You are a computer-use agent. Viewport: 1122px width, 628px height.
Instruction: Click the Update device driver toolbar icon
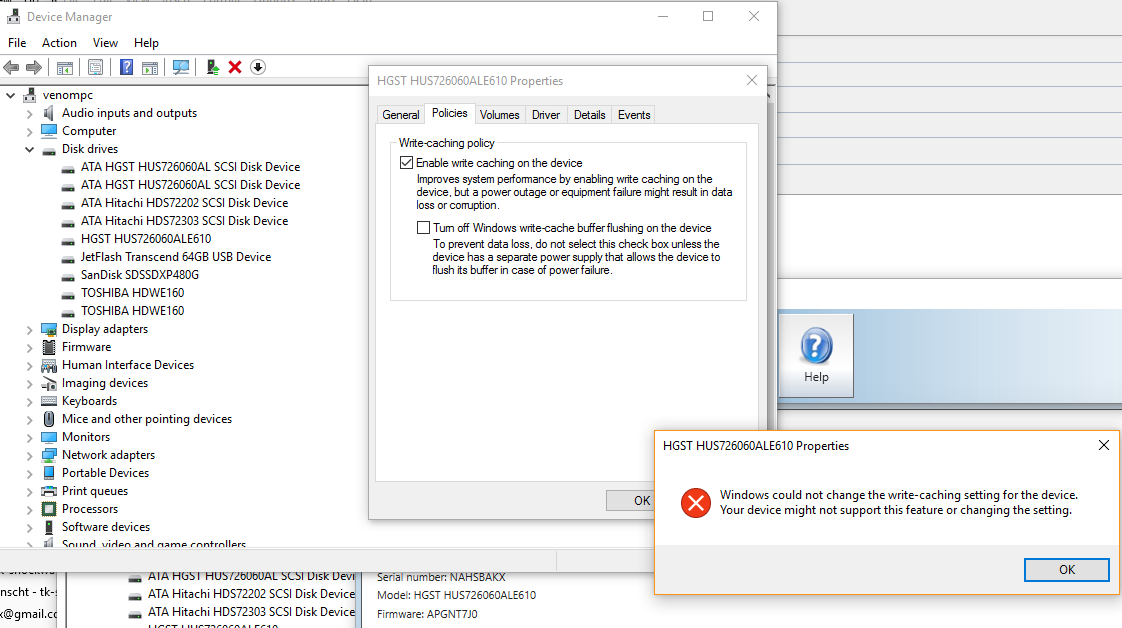[x=213, y=67]
